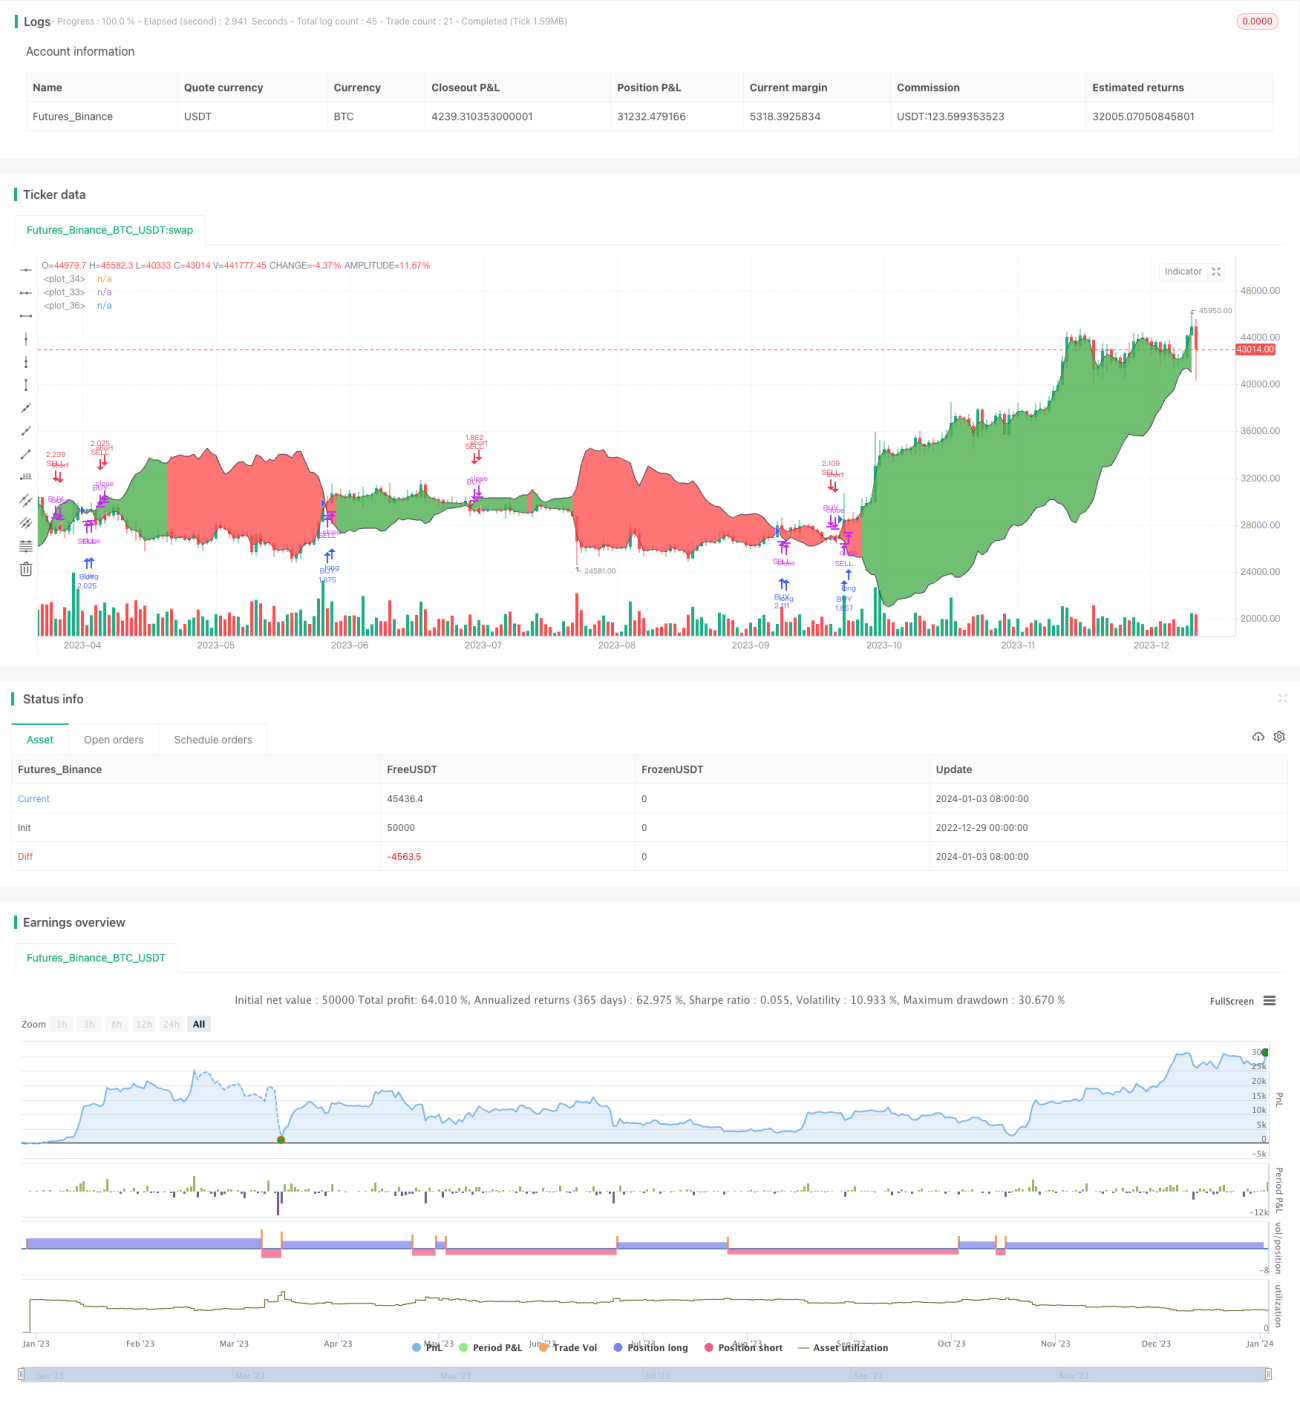Switch to the Schedule orders tab
Image resolution: width=1300 pixels, height=1403 pixels.
[213, 740]
